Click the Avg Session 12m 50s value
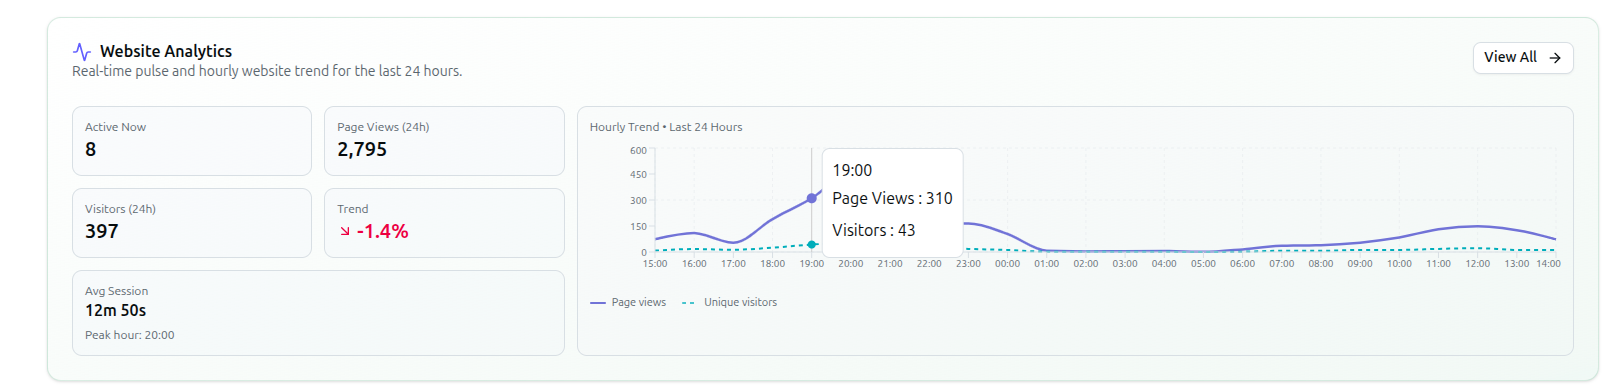This screenshot has width=1619, height=392. (x=115, y=310)
